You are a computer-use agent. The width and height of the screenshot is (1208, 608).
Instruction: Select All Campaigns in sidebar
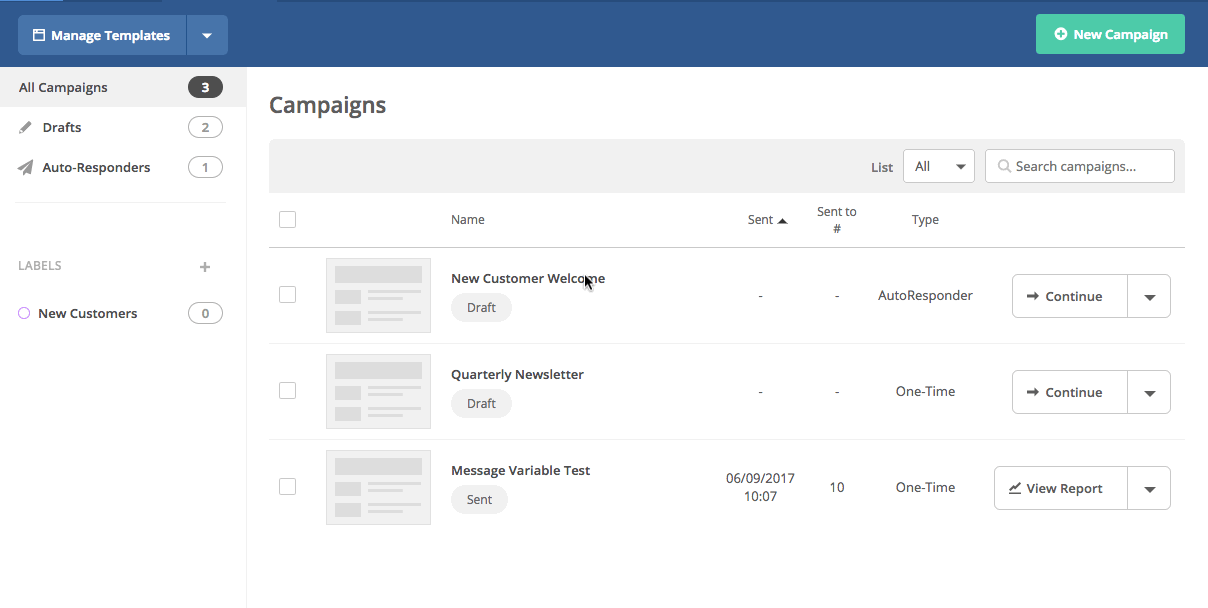[63, 88]
